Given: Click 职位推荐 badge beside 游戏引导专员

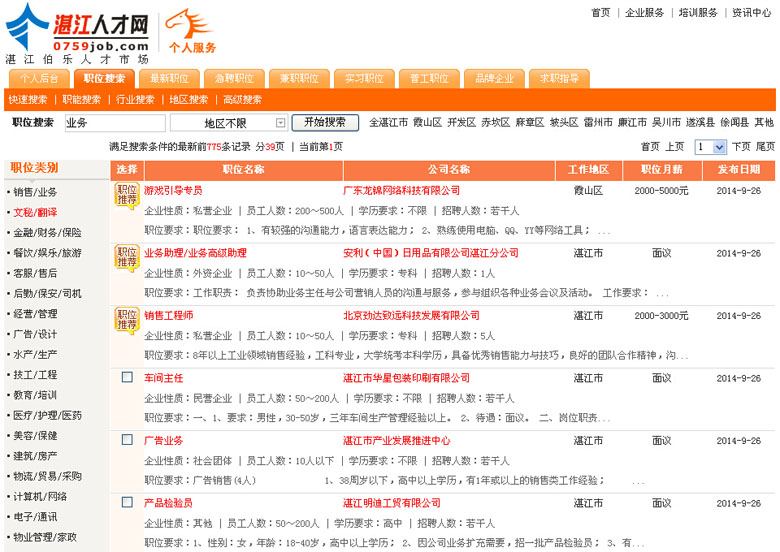Looking at the screenshot, I should tap(127, 195).
